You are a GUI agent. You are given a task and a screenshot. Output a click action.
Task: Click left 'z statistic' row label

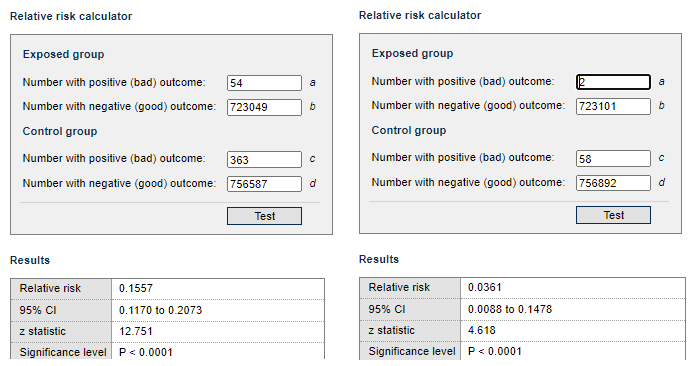click(43, 331)
